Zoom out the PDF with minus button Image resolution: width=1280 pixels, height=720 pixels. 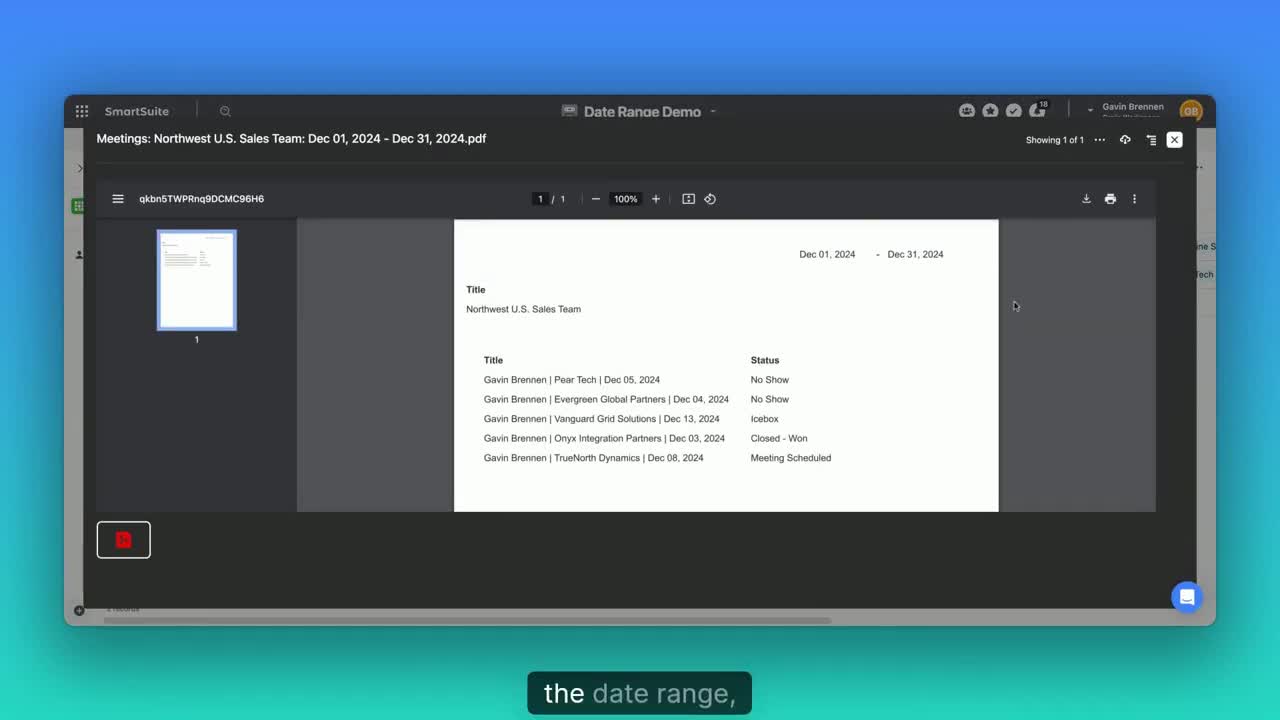coord(596,199)
